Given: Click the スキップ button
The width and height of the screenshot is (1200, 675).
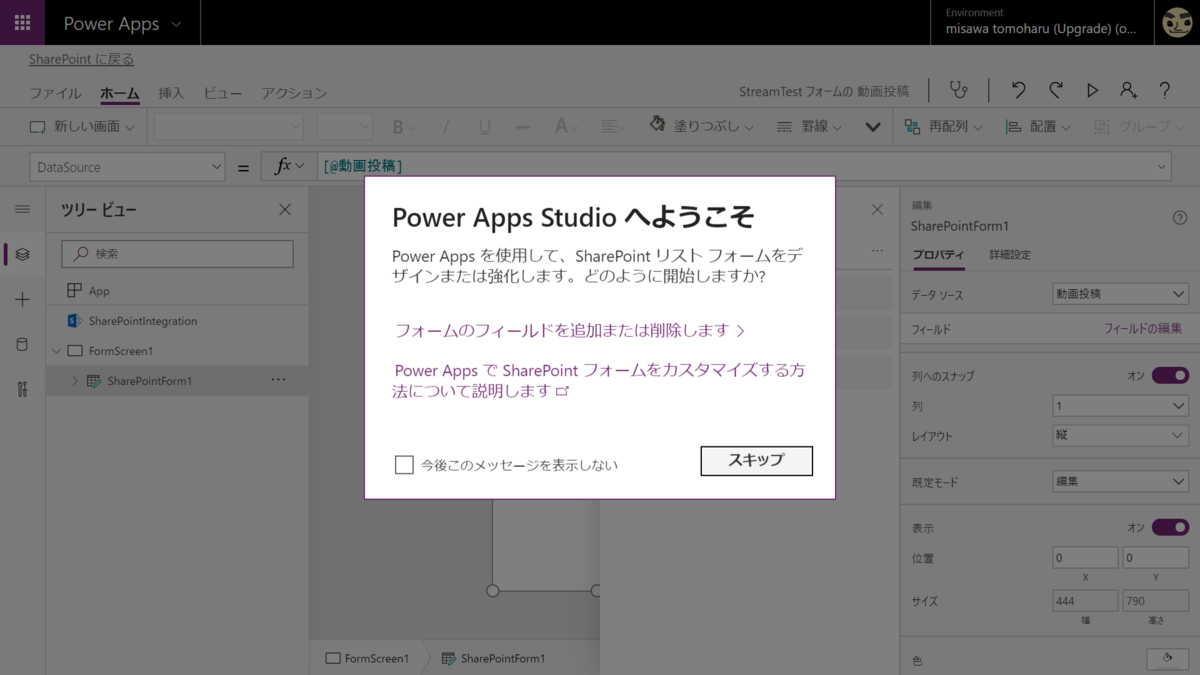Looking at the screenshot, I should [756, 461].
